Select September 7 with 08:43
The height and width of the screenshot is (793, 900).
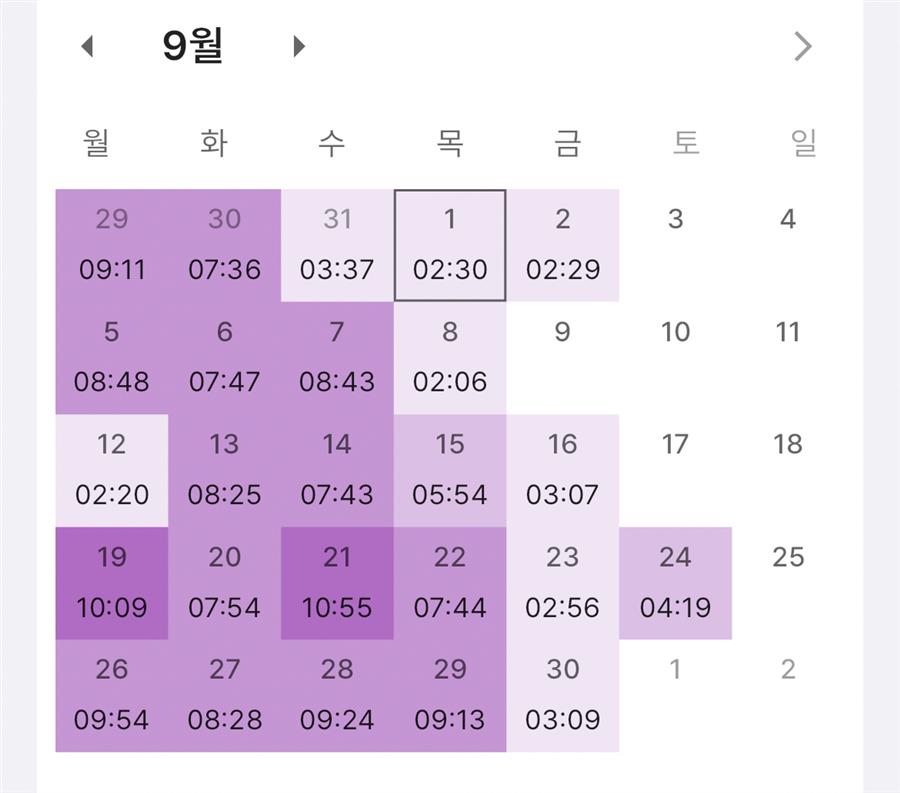pyautogui.click(x=337, y=358)
